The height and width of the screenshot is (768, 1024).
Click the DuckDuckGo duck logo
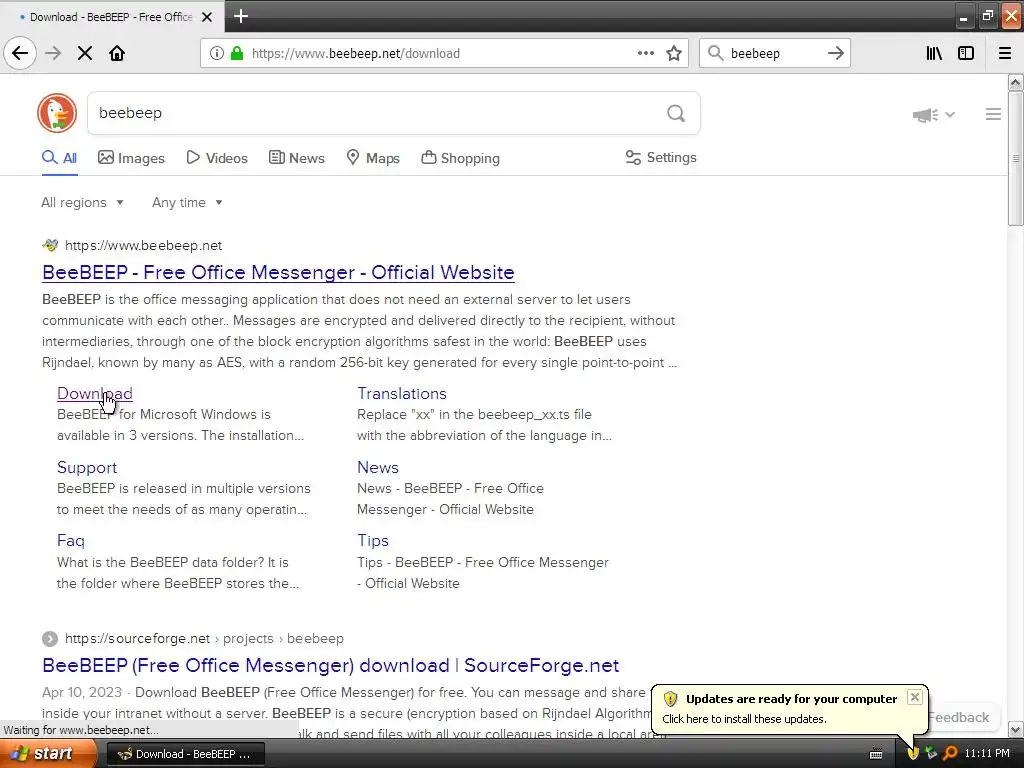(x=57, y=113)
